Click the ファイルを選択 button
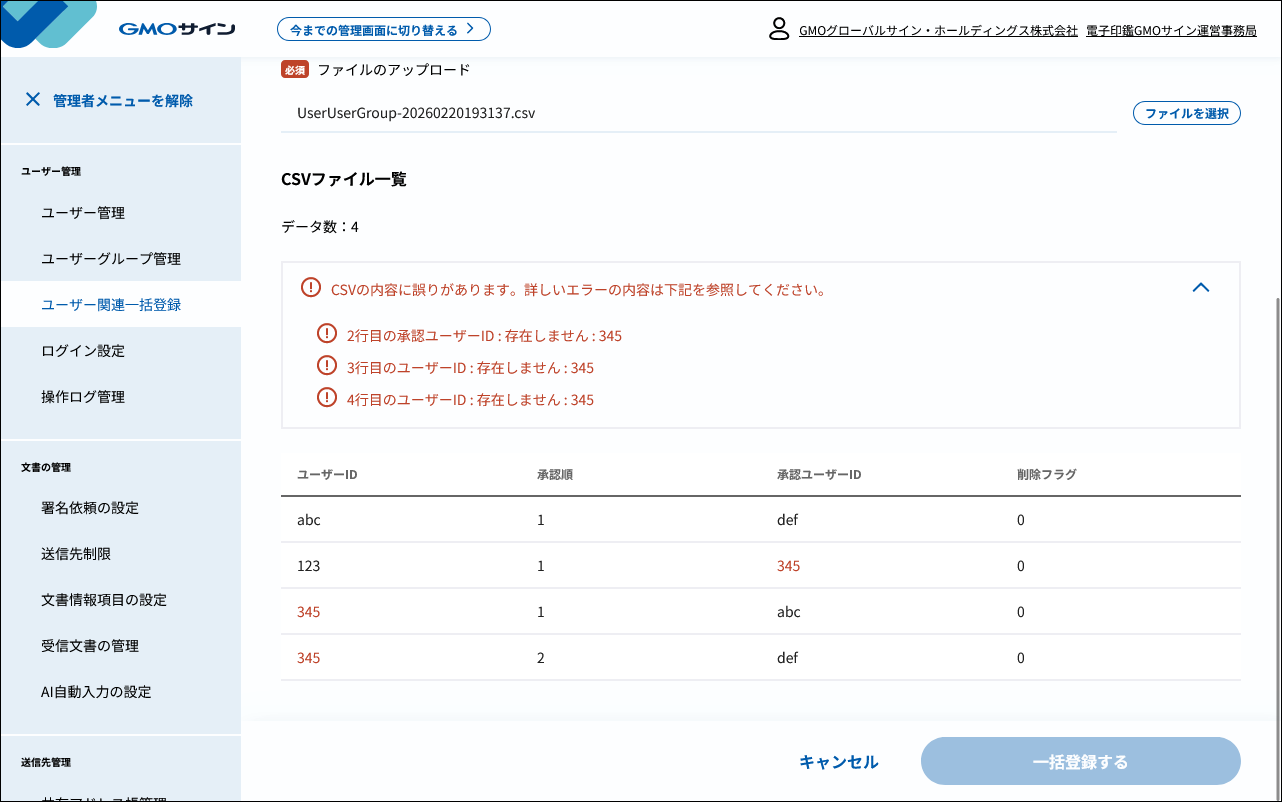 [1186, 114]
